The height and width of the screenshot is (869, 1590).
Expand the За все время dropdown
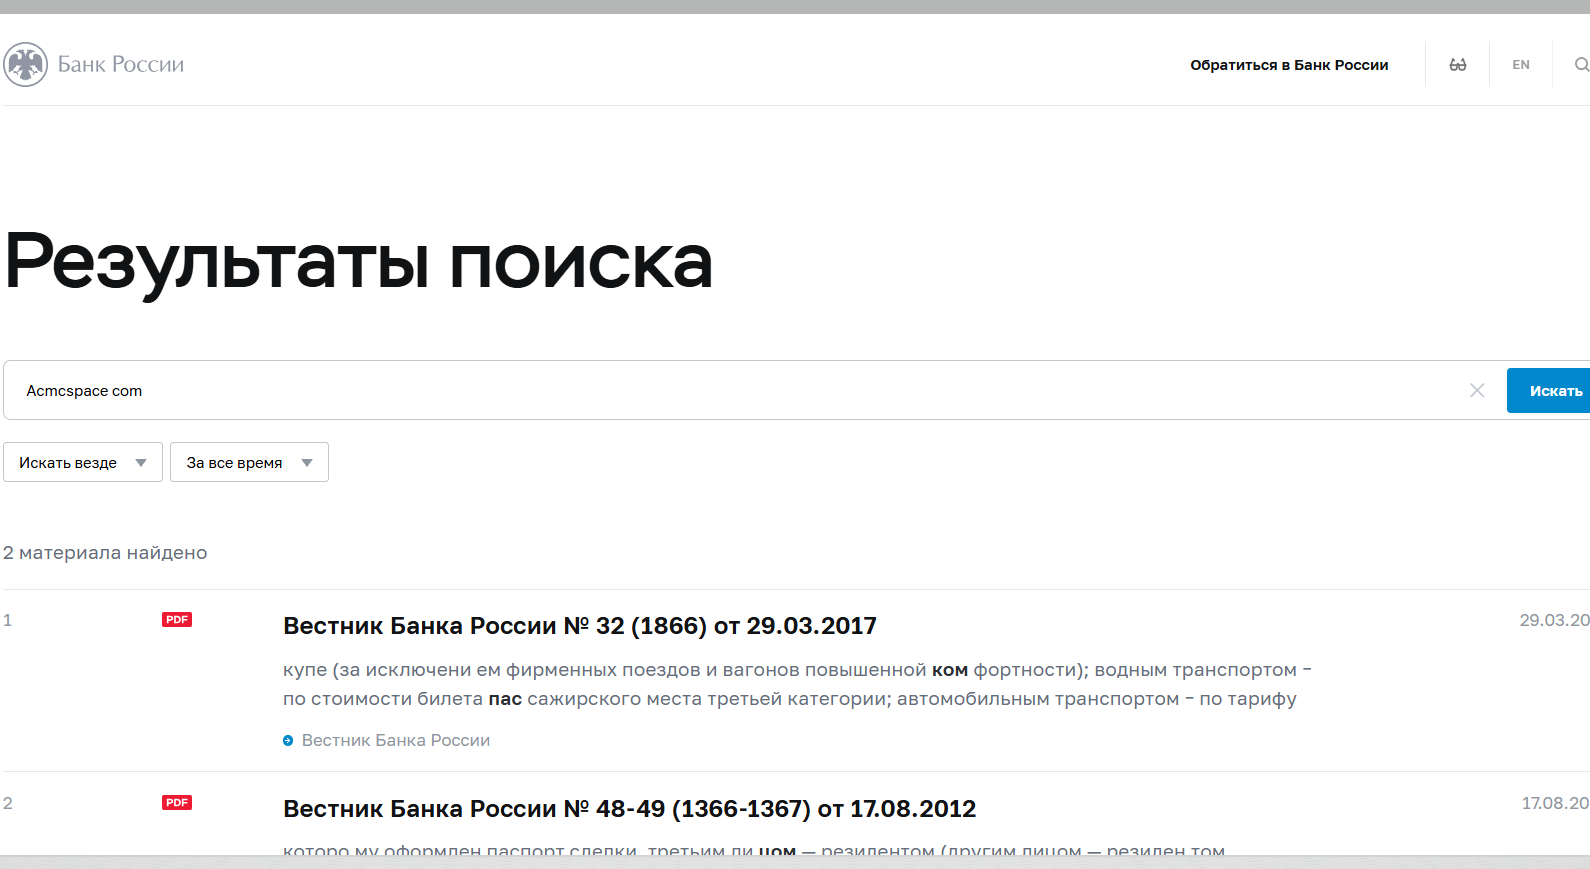point(249,463)
